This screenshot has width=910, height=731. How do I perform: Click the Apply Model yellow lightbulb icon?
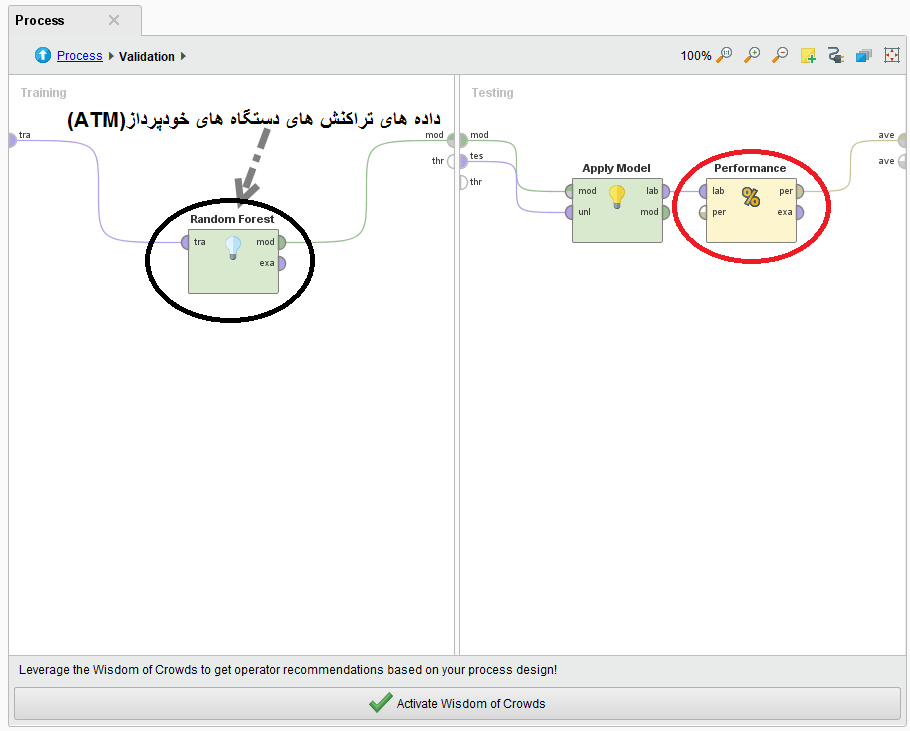click(617, 197)
